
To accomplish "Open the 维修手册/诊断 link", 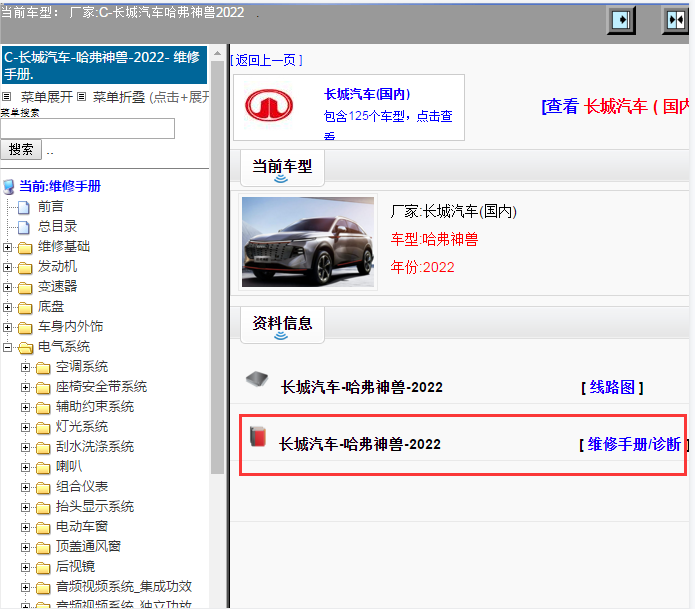I will coord(634,444).
